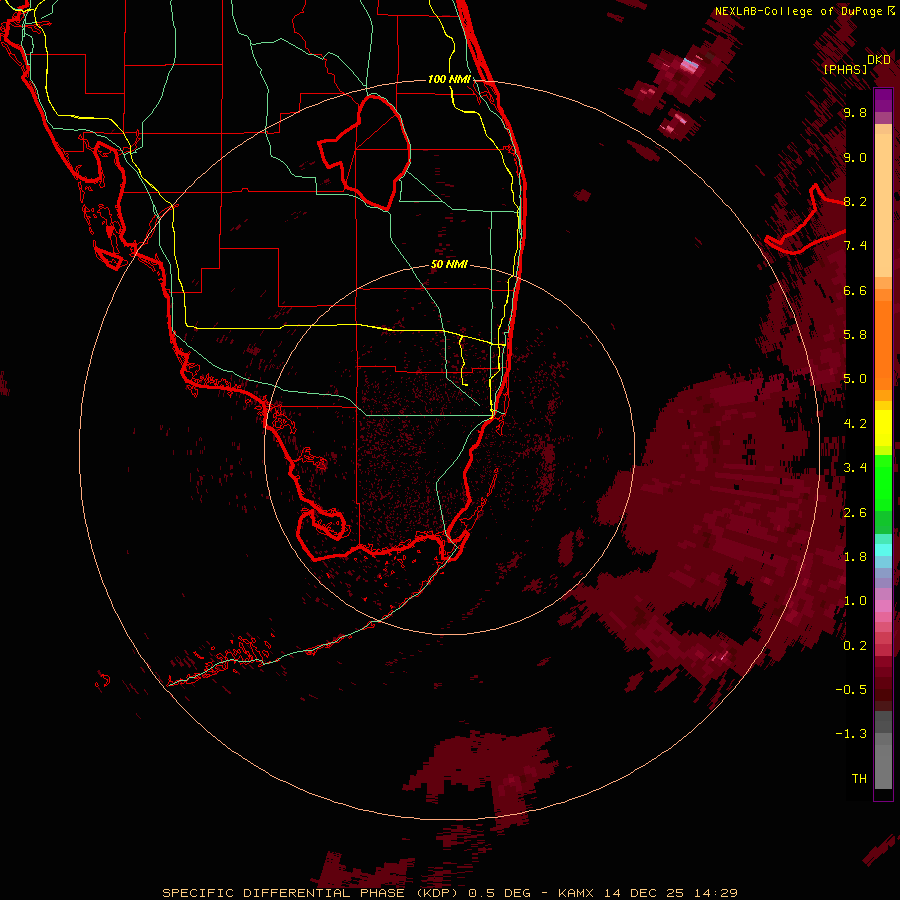900x900 pixels.
Task: Click the 1.8 legend value
Action: (855, 557)
